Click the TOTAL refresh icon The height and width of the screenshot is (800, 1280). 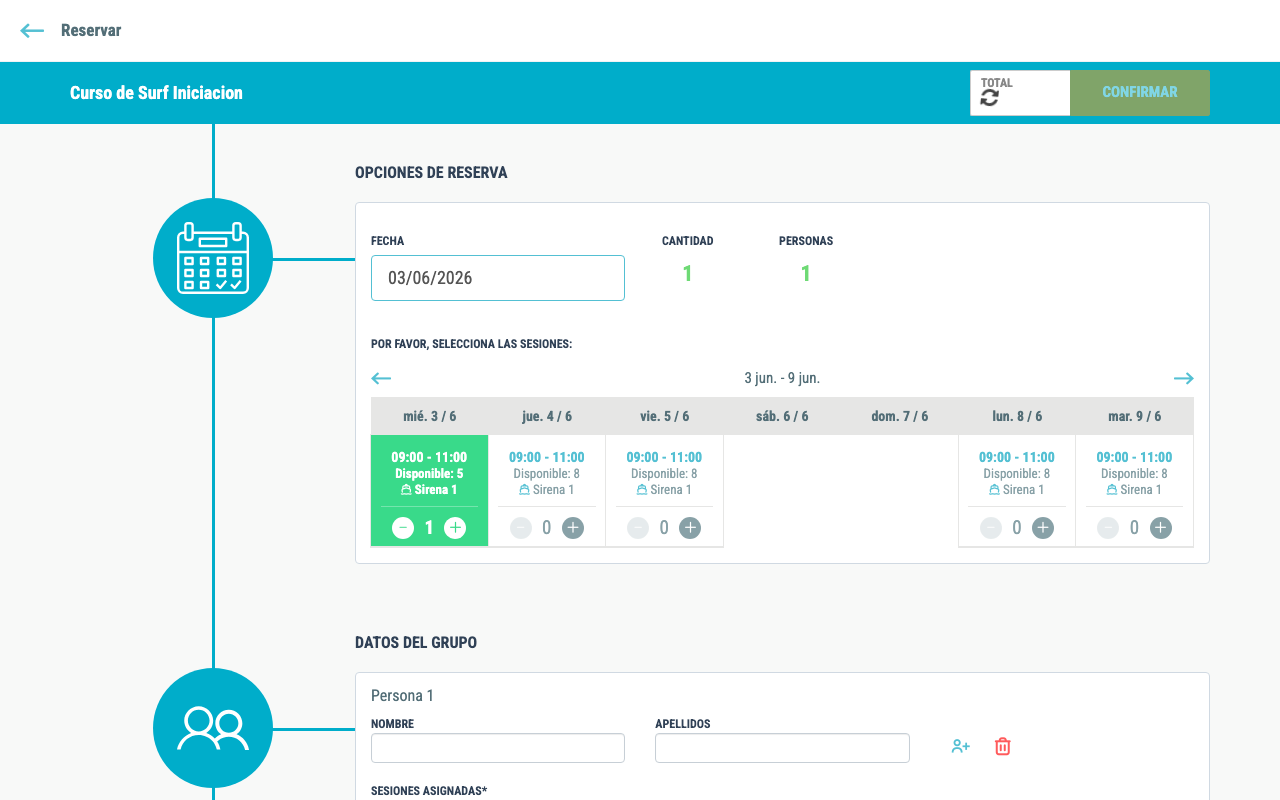click(989, 98)
